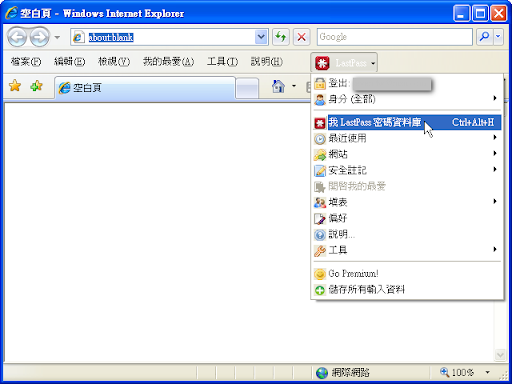This screenshot has height=384, width=512.
Task: Open the zoom level dropdown arrow
Action: [487, 372]
